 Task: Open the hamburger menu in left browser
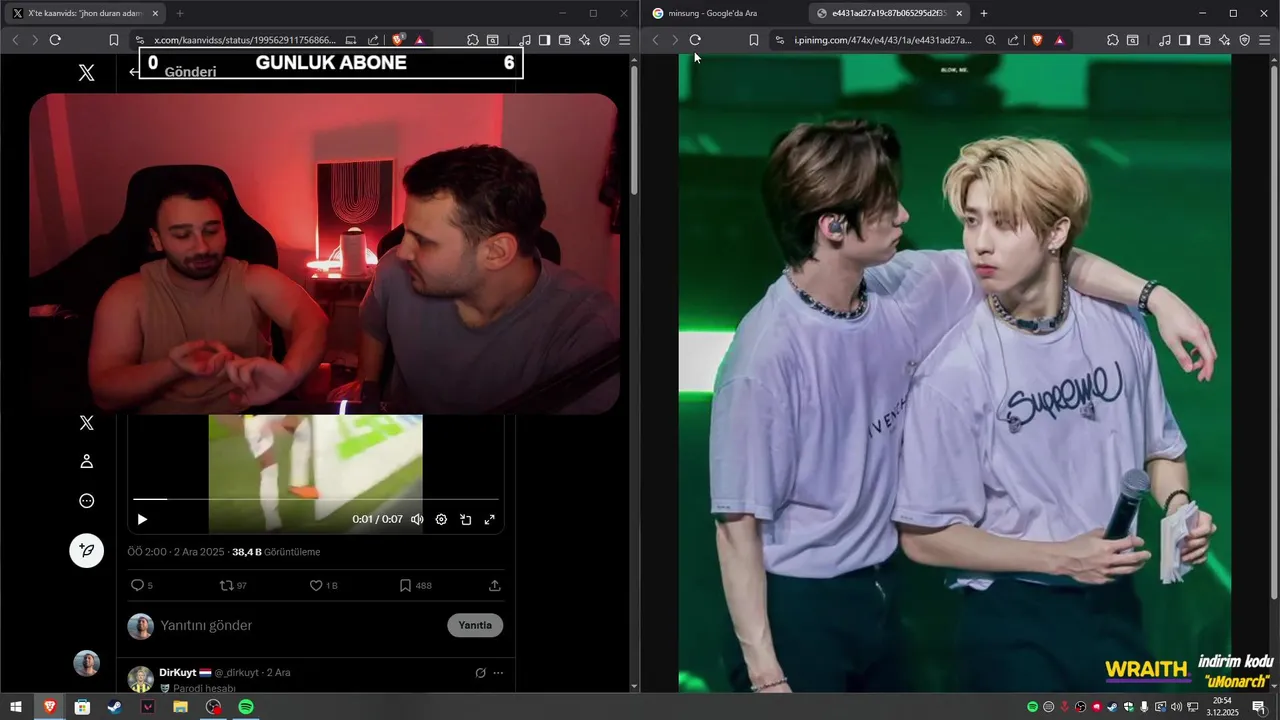pos(624,40)
